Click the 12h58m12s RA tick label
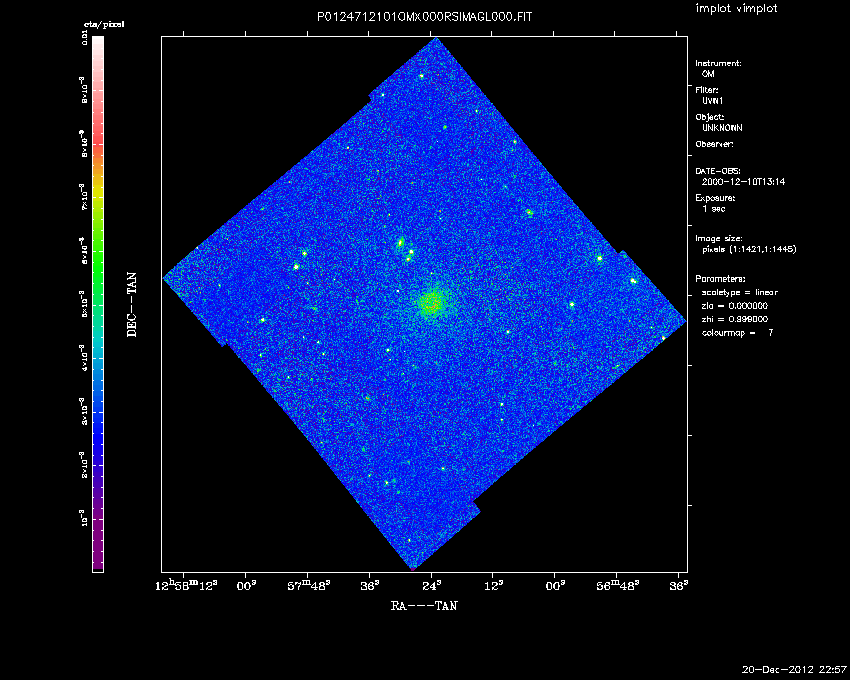 pyautogui.click(x=189, y=585)
